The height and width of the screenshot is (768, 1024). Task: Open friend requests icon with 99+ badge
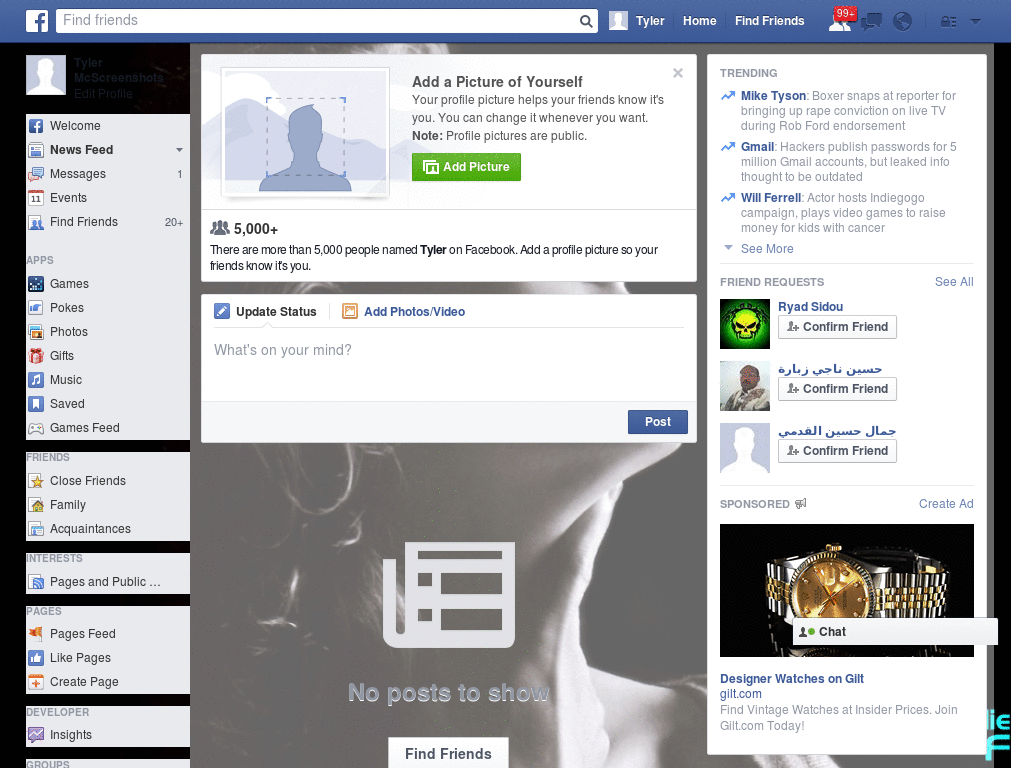[x=840, y=20]
